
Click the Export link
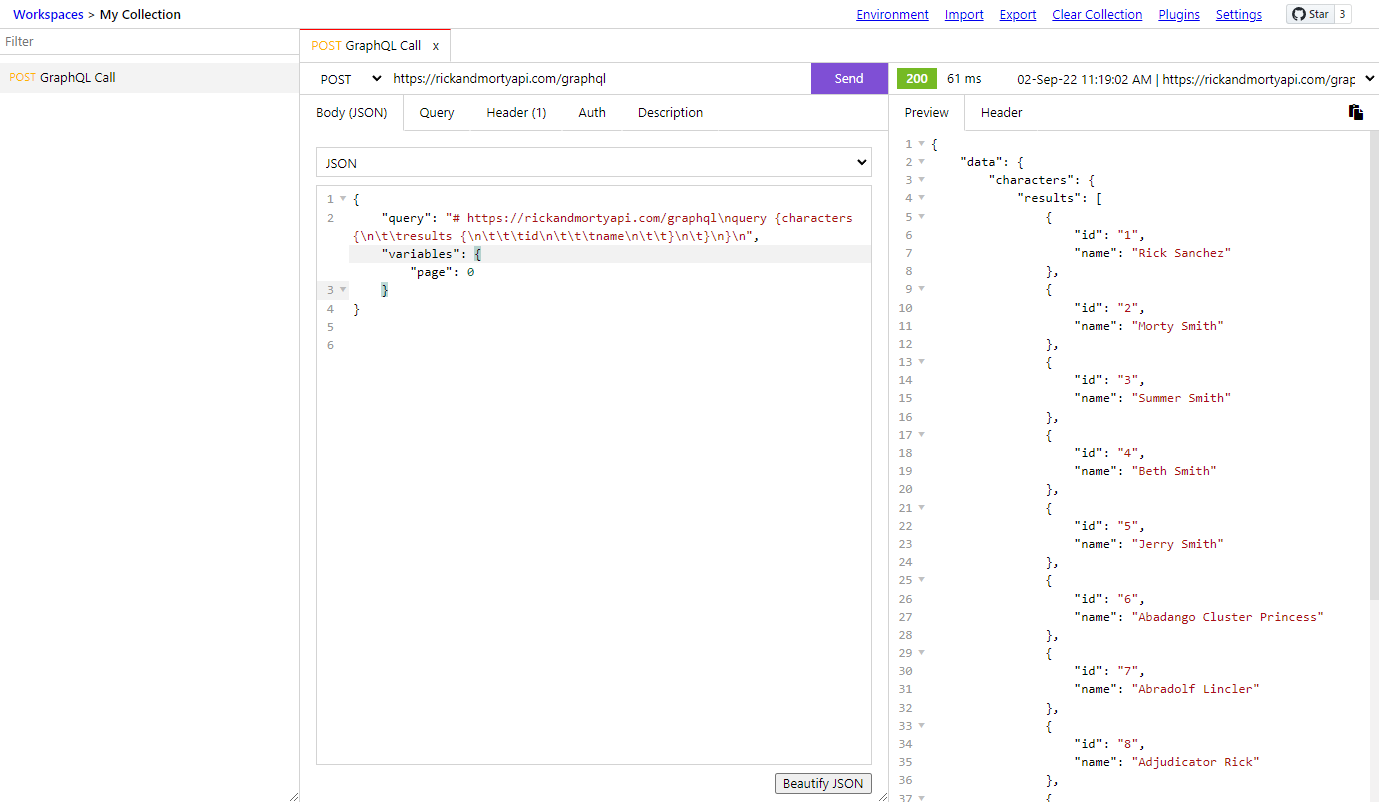tap(1018, 15)
